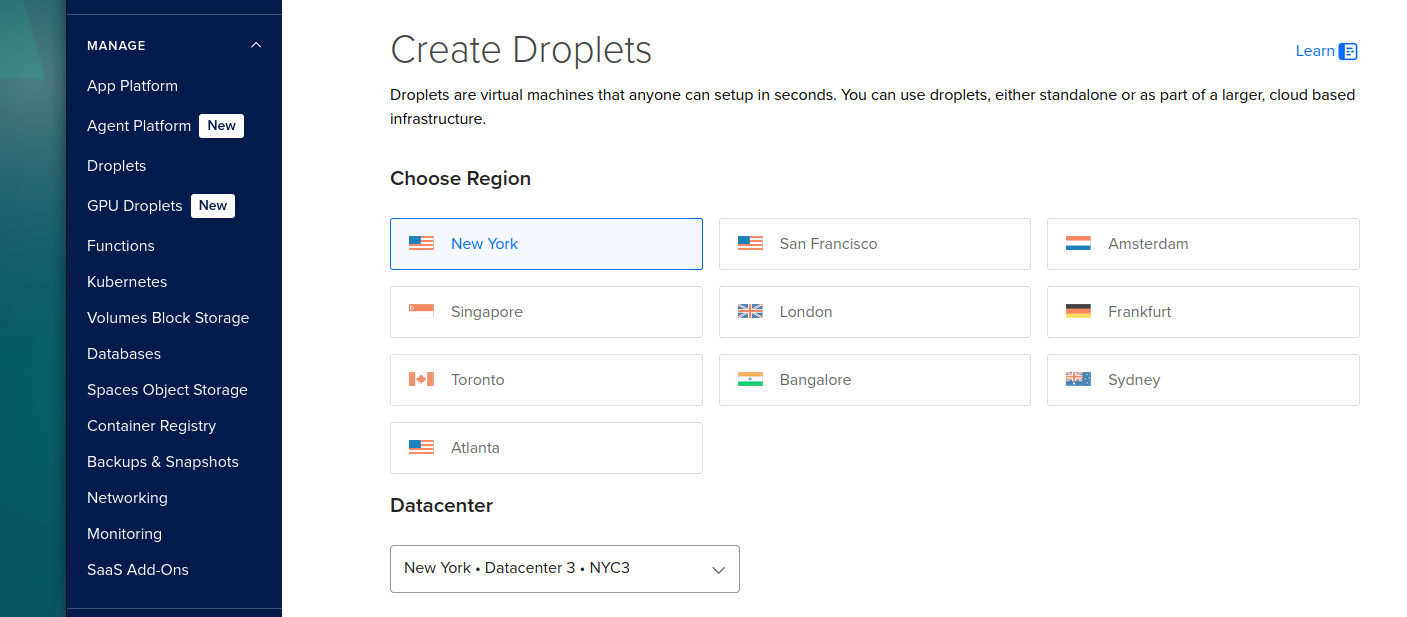
Task: Click the San Francisco US flag icon
Action: coord(750,243)
